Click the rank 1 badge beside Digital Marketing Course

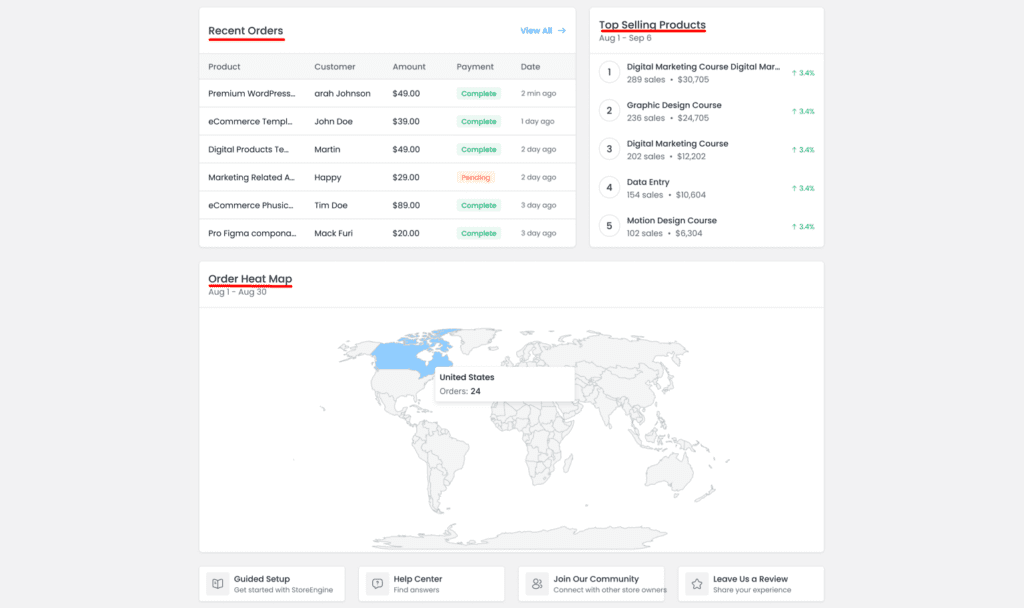(609, 71)
